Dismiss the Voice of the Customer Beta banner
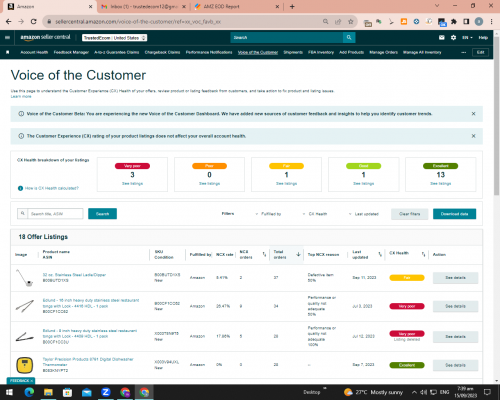Viewport: 500px width, 400px height. 473,114
